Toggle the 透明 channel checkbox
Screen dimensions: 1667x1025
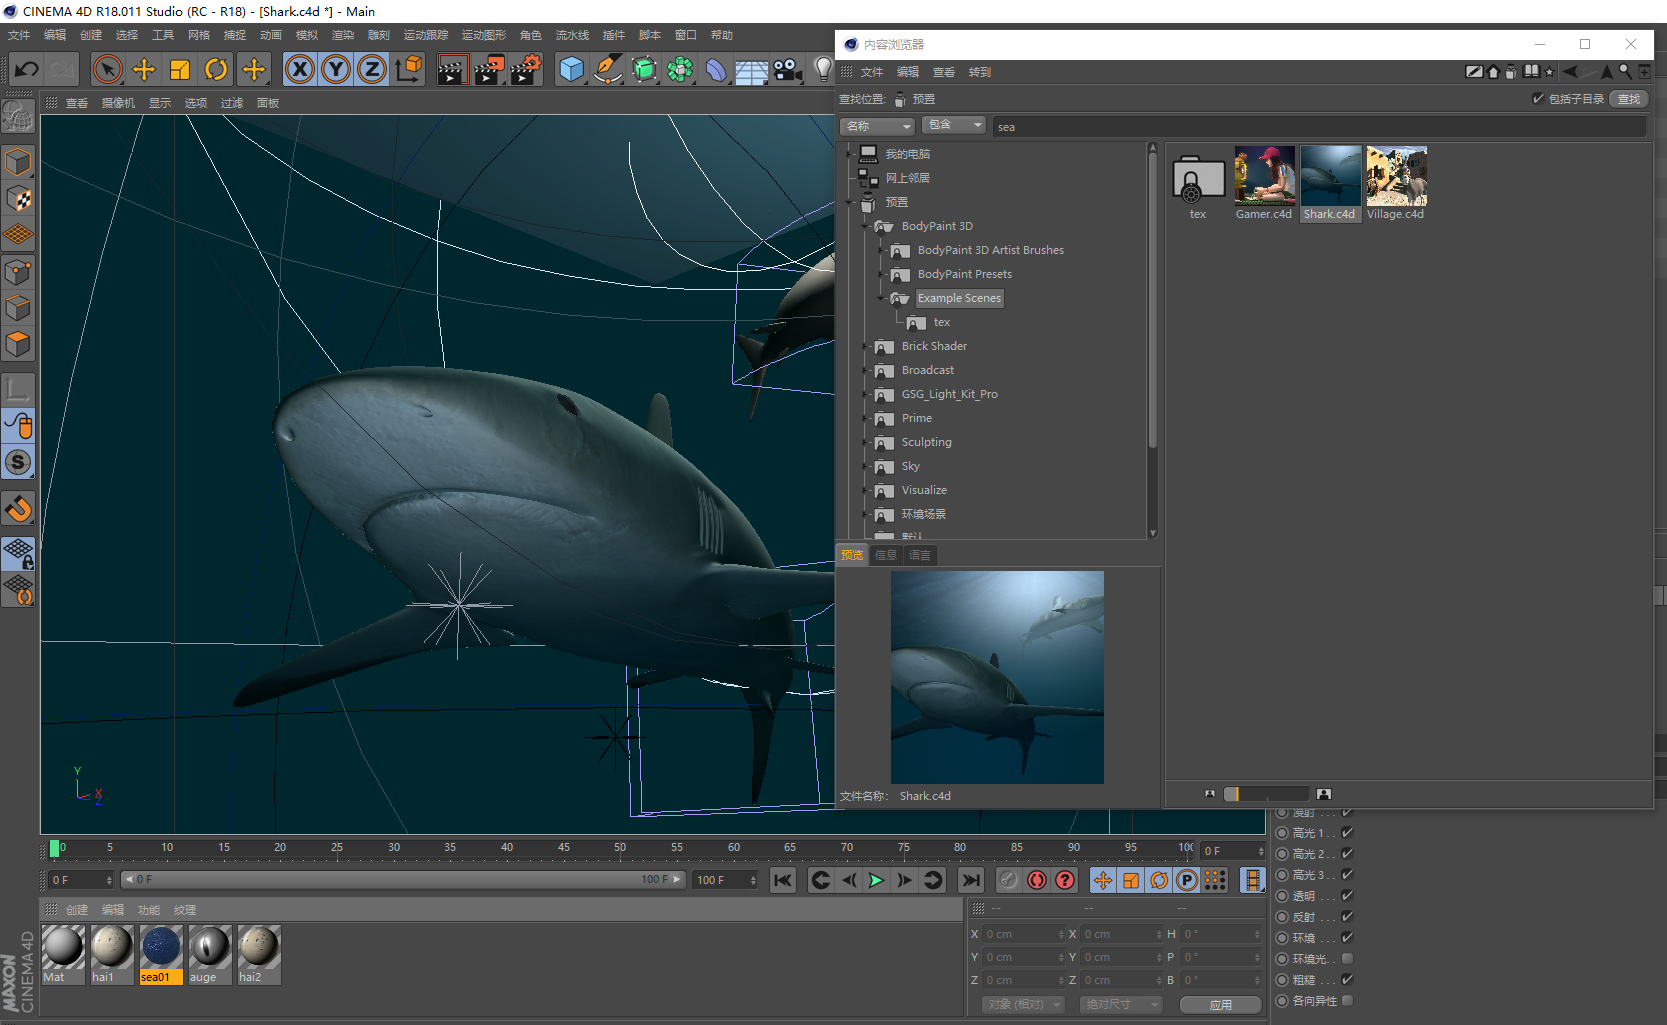[1347, 896]
